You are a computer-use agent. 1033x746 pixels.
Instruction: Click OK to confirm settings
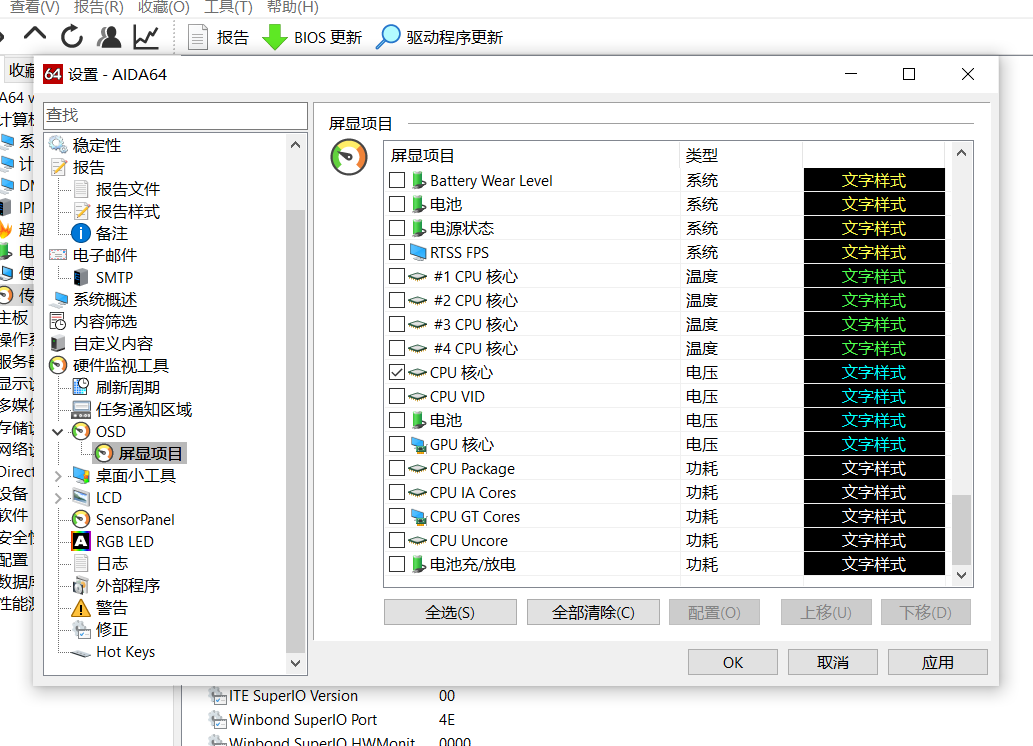733,662
